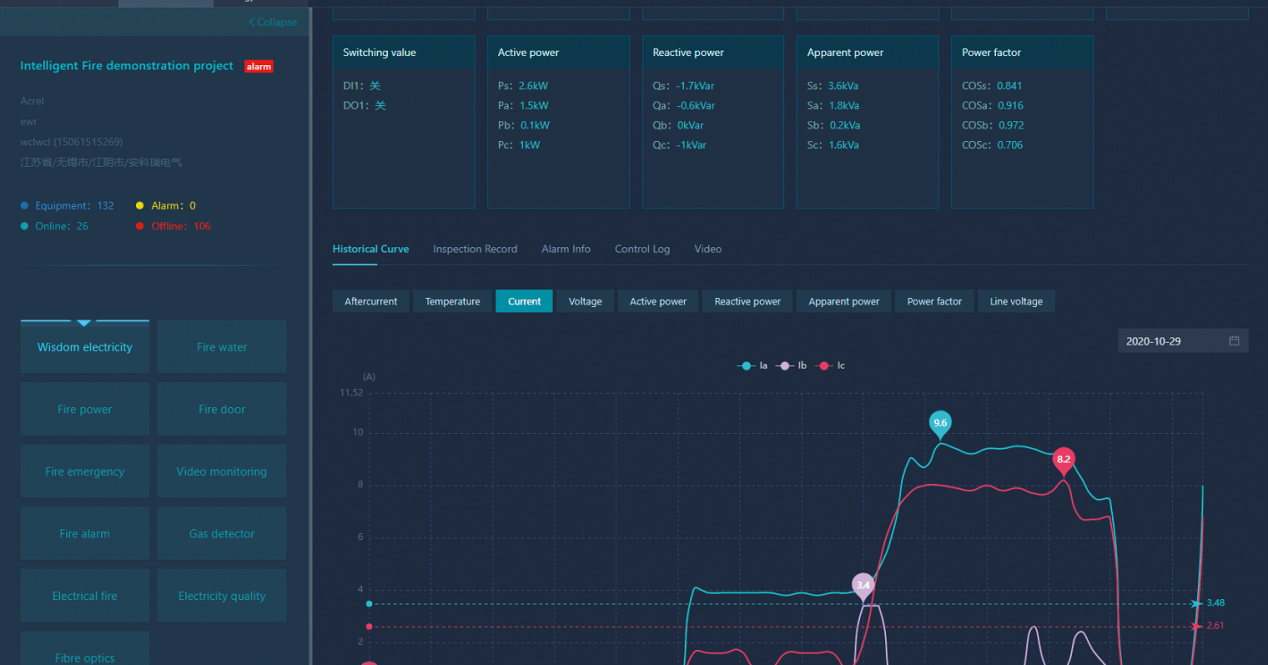Display the Power factor curve
The width and height of the screenshot is (1268, 665).
934,301
